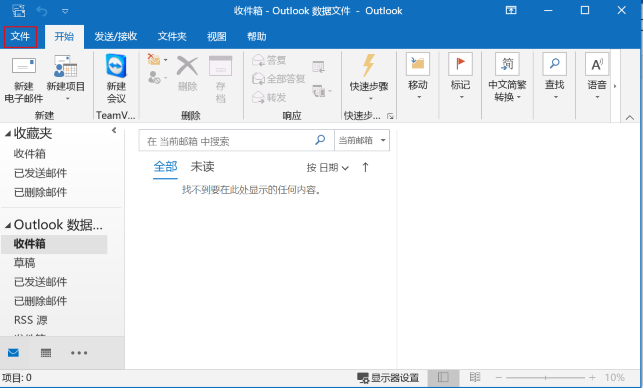This screenshot has height=388, width=643.
Task: Click the 全部答复 reply all button
Action: (x=278, y=78)
